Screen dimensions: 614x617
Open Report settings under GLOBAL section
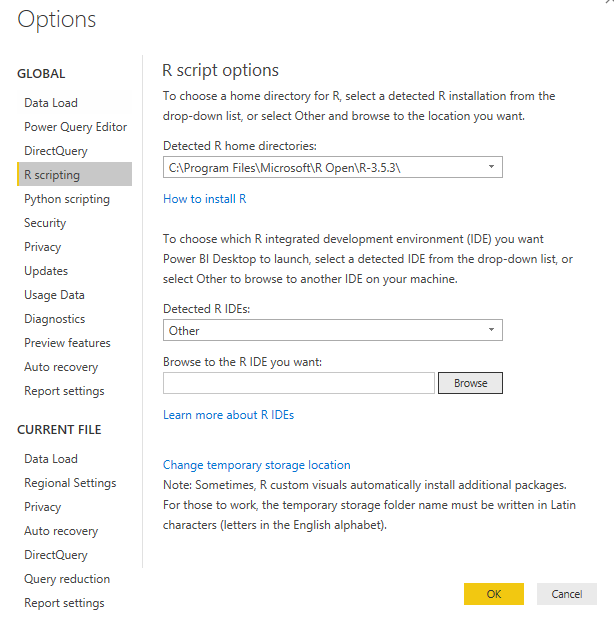point(64,391)
